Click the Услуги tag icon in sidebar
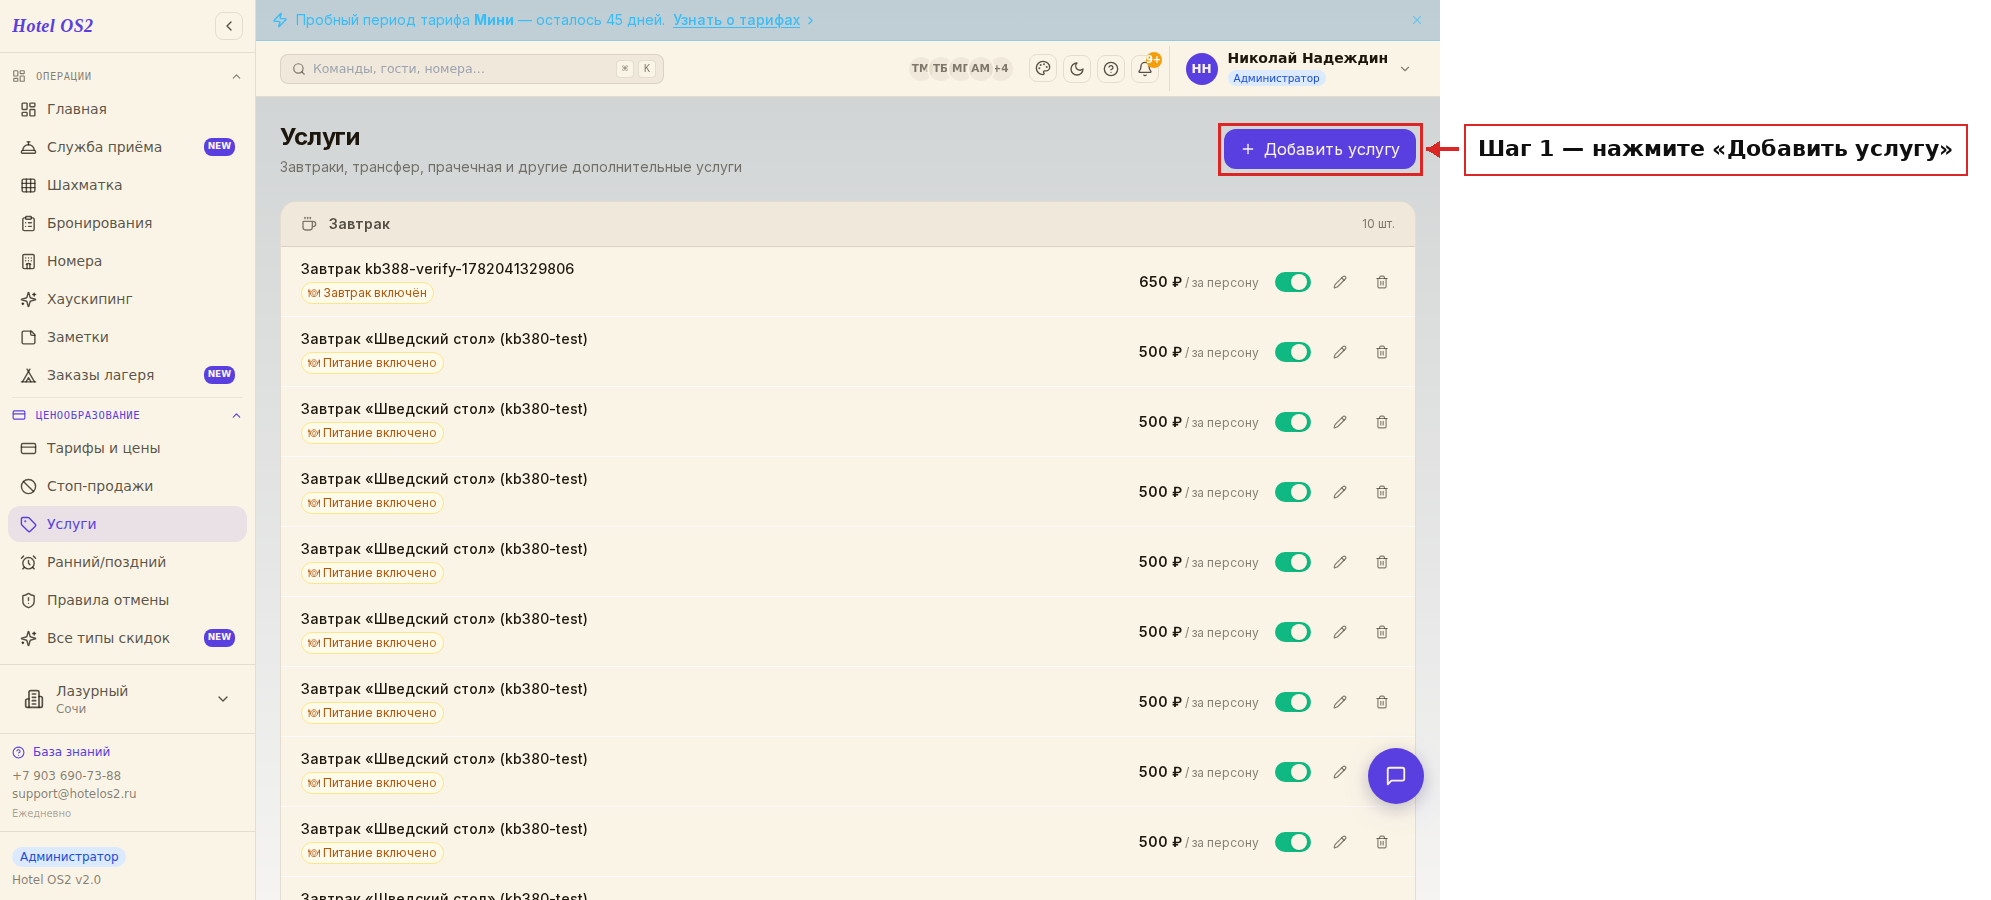 tap(29, 524)
